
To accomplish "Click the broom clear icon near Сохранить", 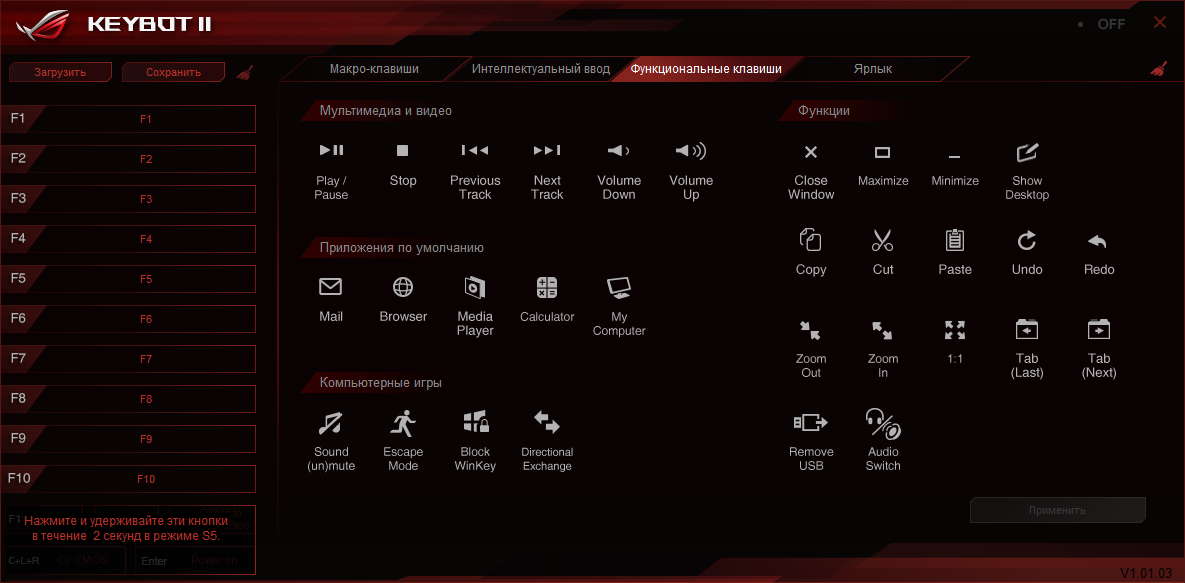I will [x=245, y=72].
